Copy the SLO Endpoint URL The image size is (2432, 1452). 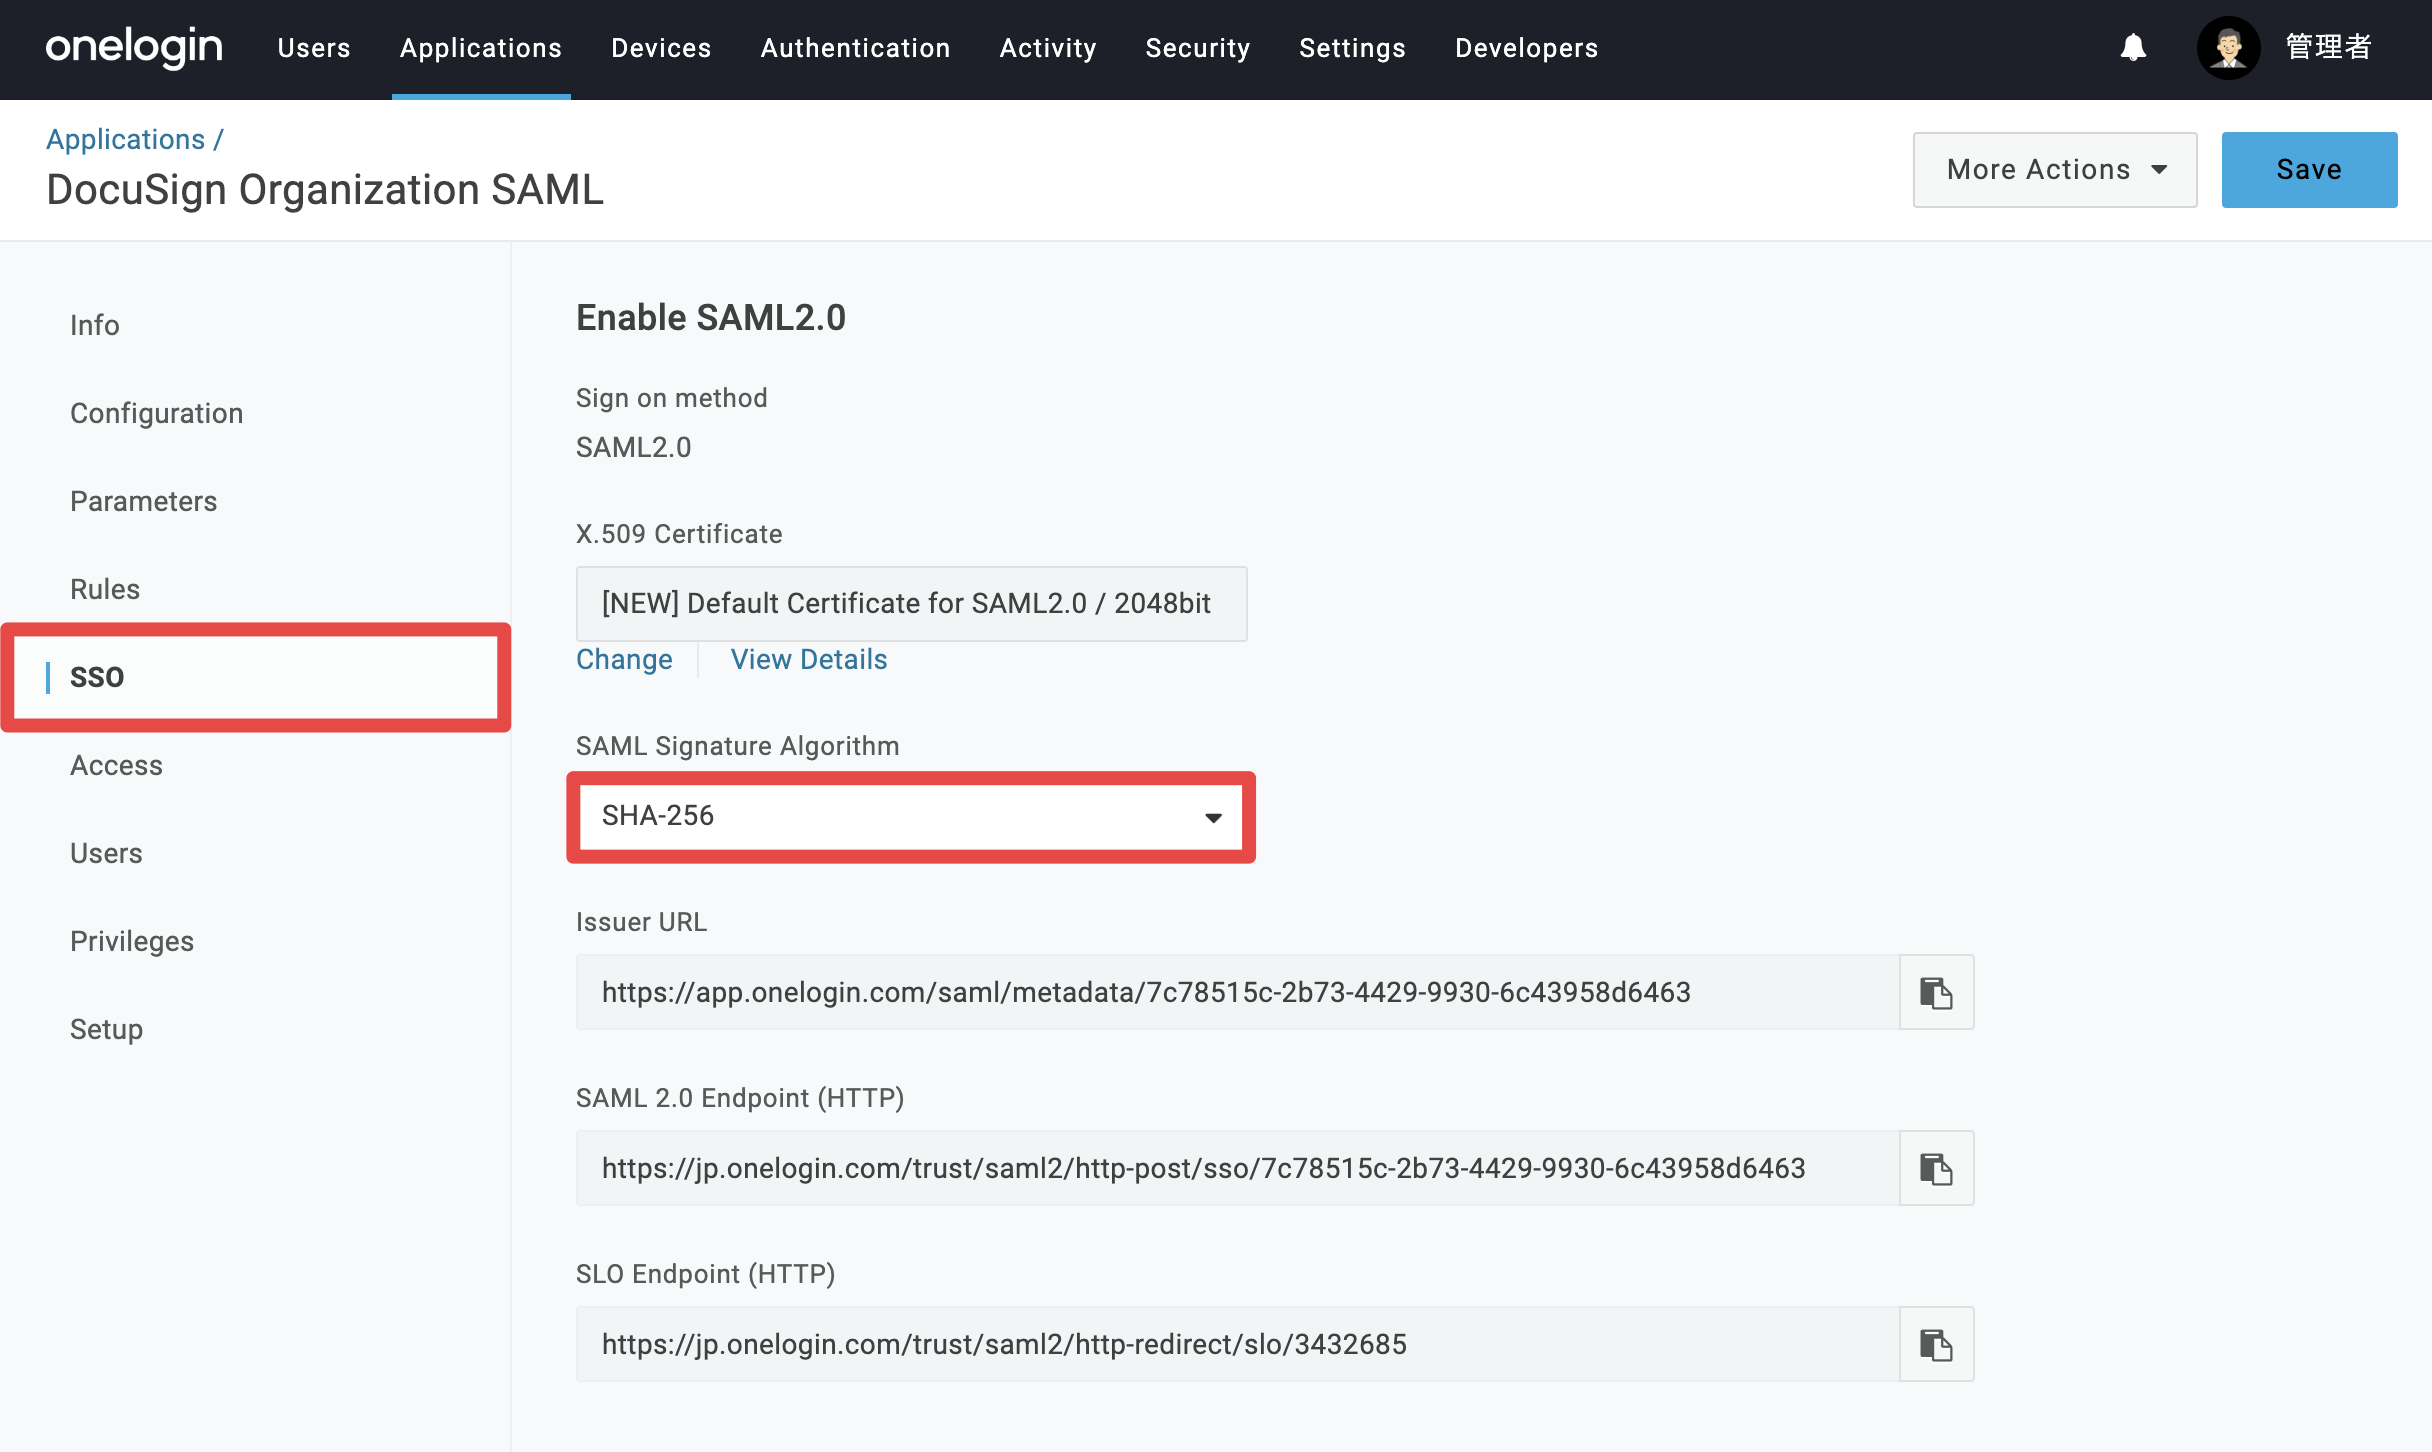[x=1936, y=1344]
